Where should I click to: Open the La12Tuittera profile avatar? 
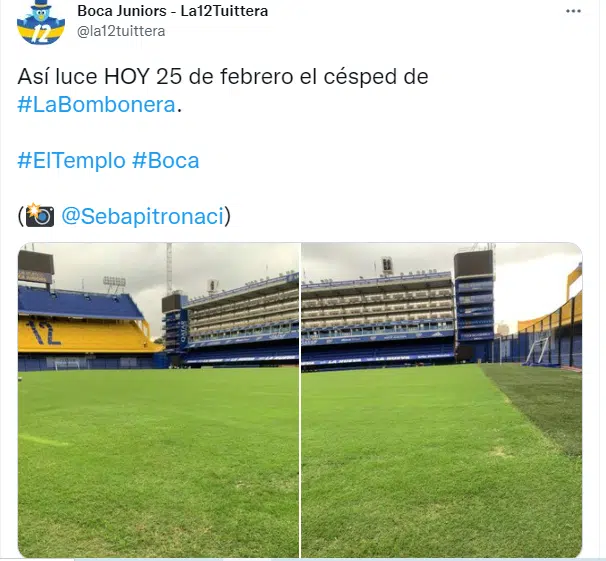click(x=41, y=22)
